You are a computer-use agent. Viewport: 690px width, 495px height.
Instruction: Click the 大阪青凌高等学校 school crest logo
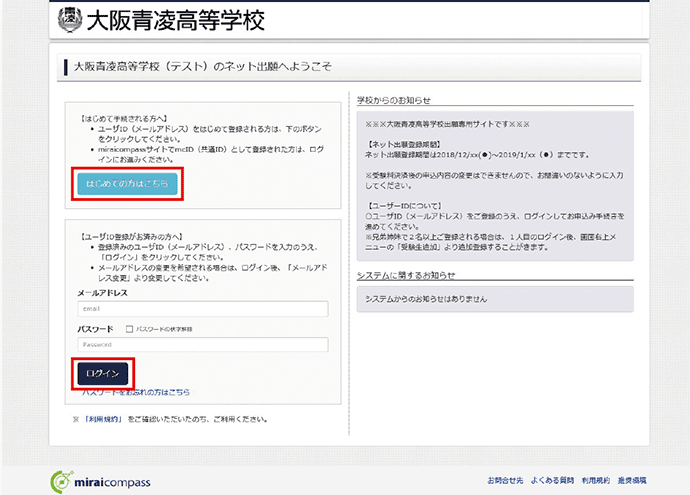point(70,20)
